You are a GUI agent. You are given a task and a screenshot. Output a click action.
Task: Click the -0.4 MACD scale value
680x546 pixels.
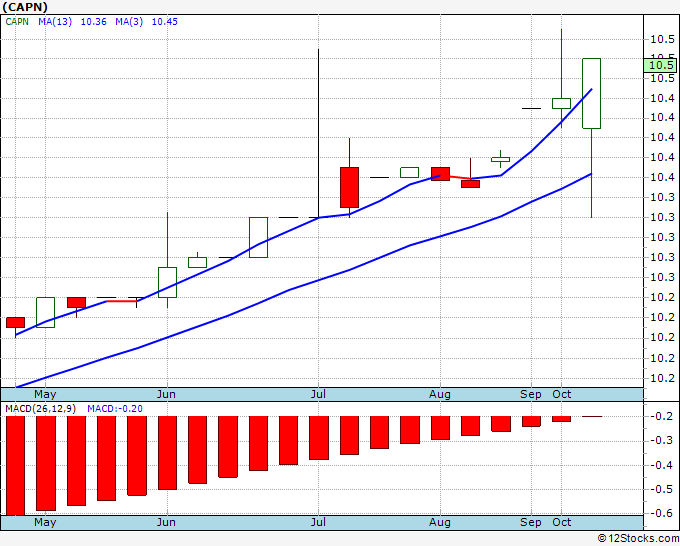click(662, 465)
